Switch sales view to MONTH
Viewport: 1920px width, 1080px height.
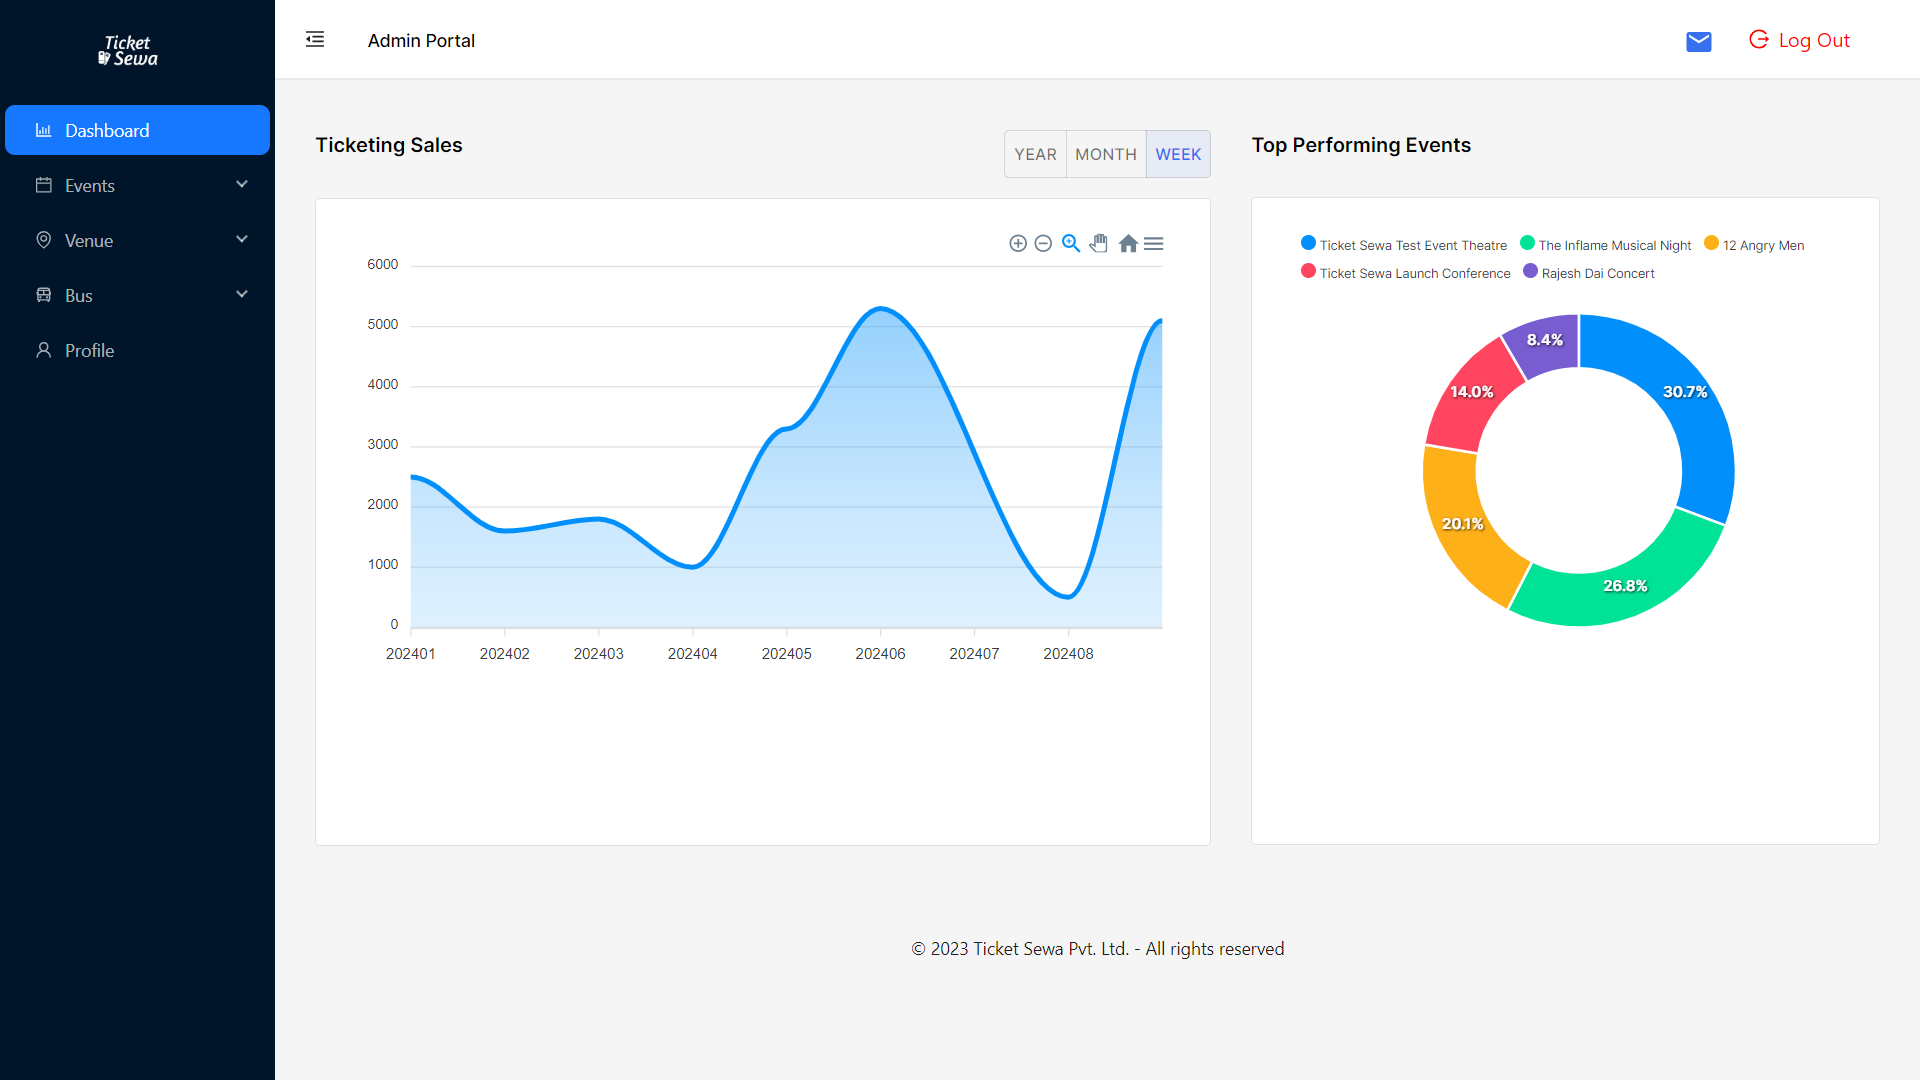pyautogui.click(x=1106, y=154)
